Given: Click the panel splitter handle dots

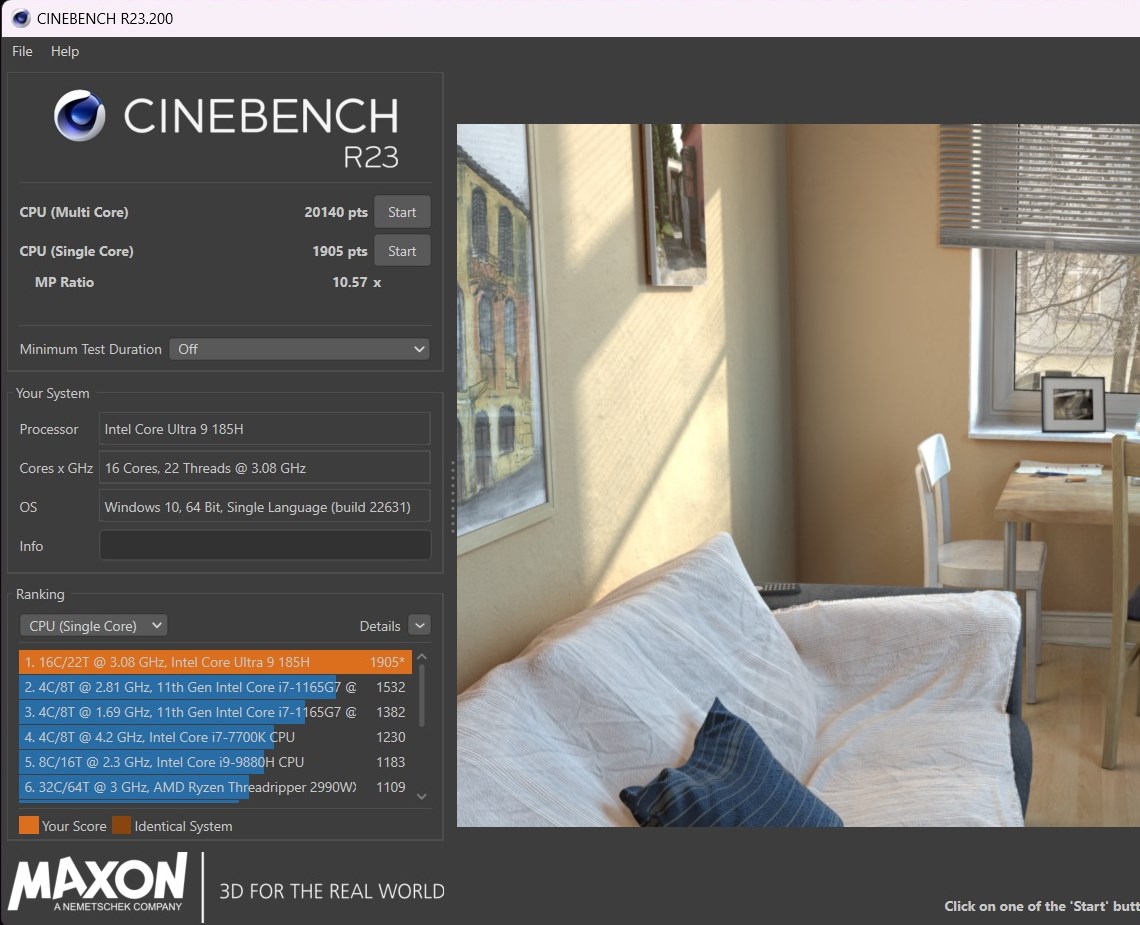Looking at the screenshot, I should tap(453, 497).
